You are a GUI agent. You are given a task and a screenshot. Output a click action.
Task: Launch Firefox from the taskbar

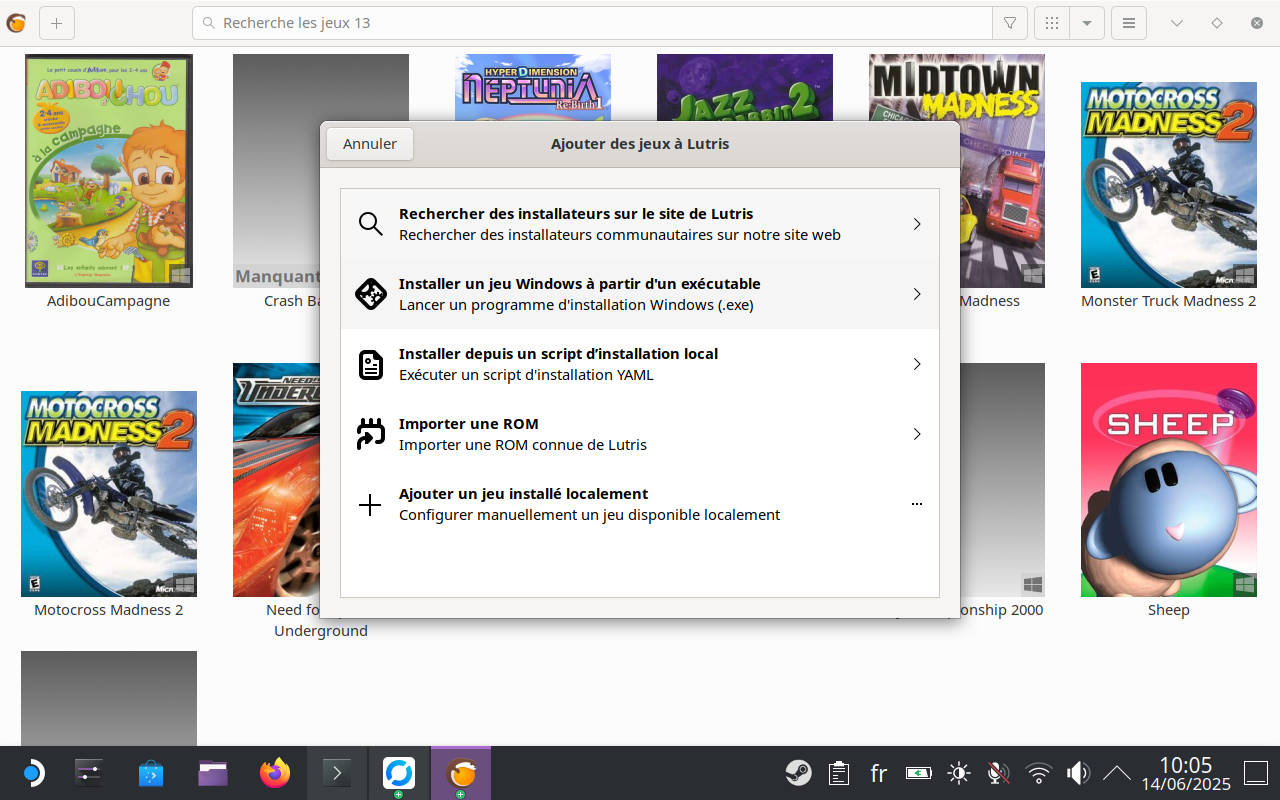point(275,773)
